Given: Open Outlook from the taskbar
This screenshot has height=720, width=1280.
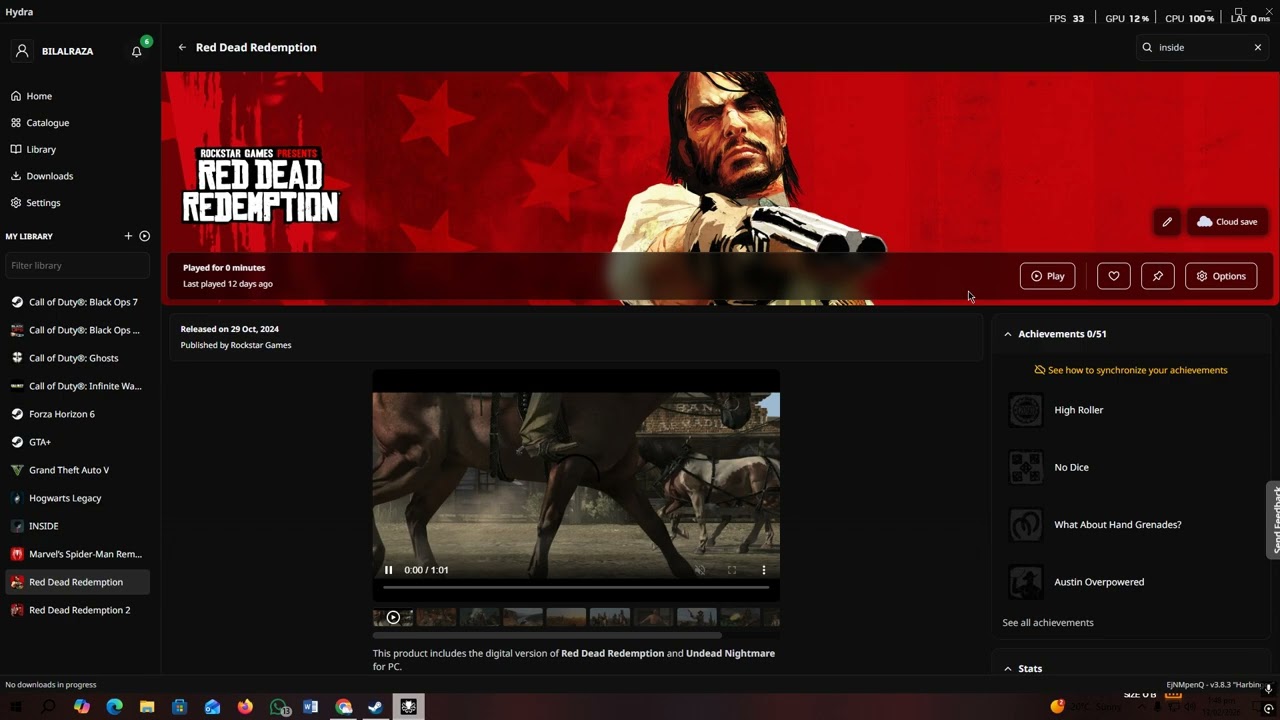Looking at the screenshot, I should (x=212, y=707).
